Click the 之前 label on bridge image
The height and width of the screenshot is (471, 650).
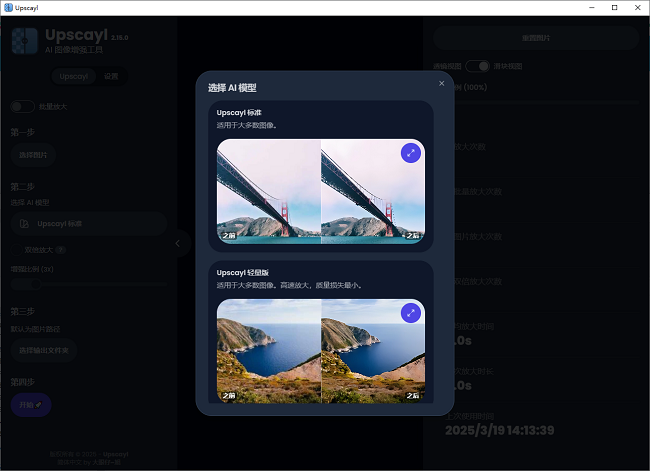pos(229,236)
